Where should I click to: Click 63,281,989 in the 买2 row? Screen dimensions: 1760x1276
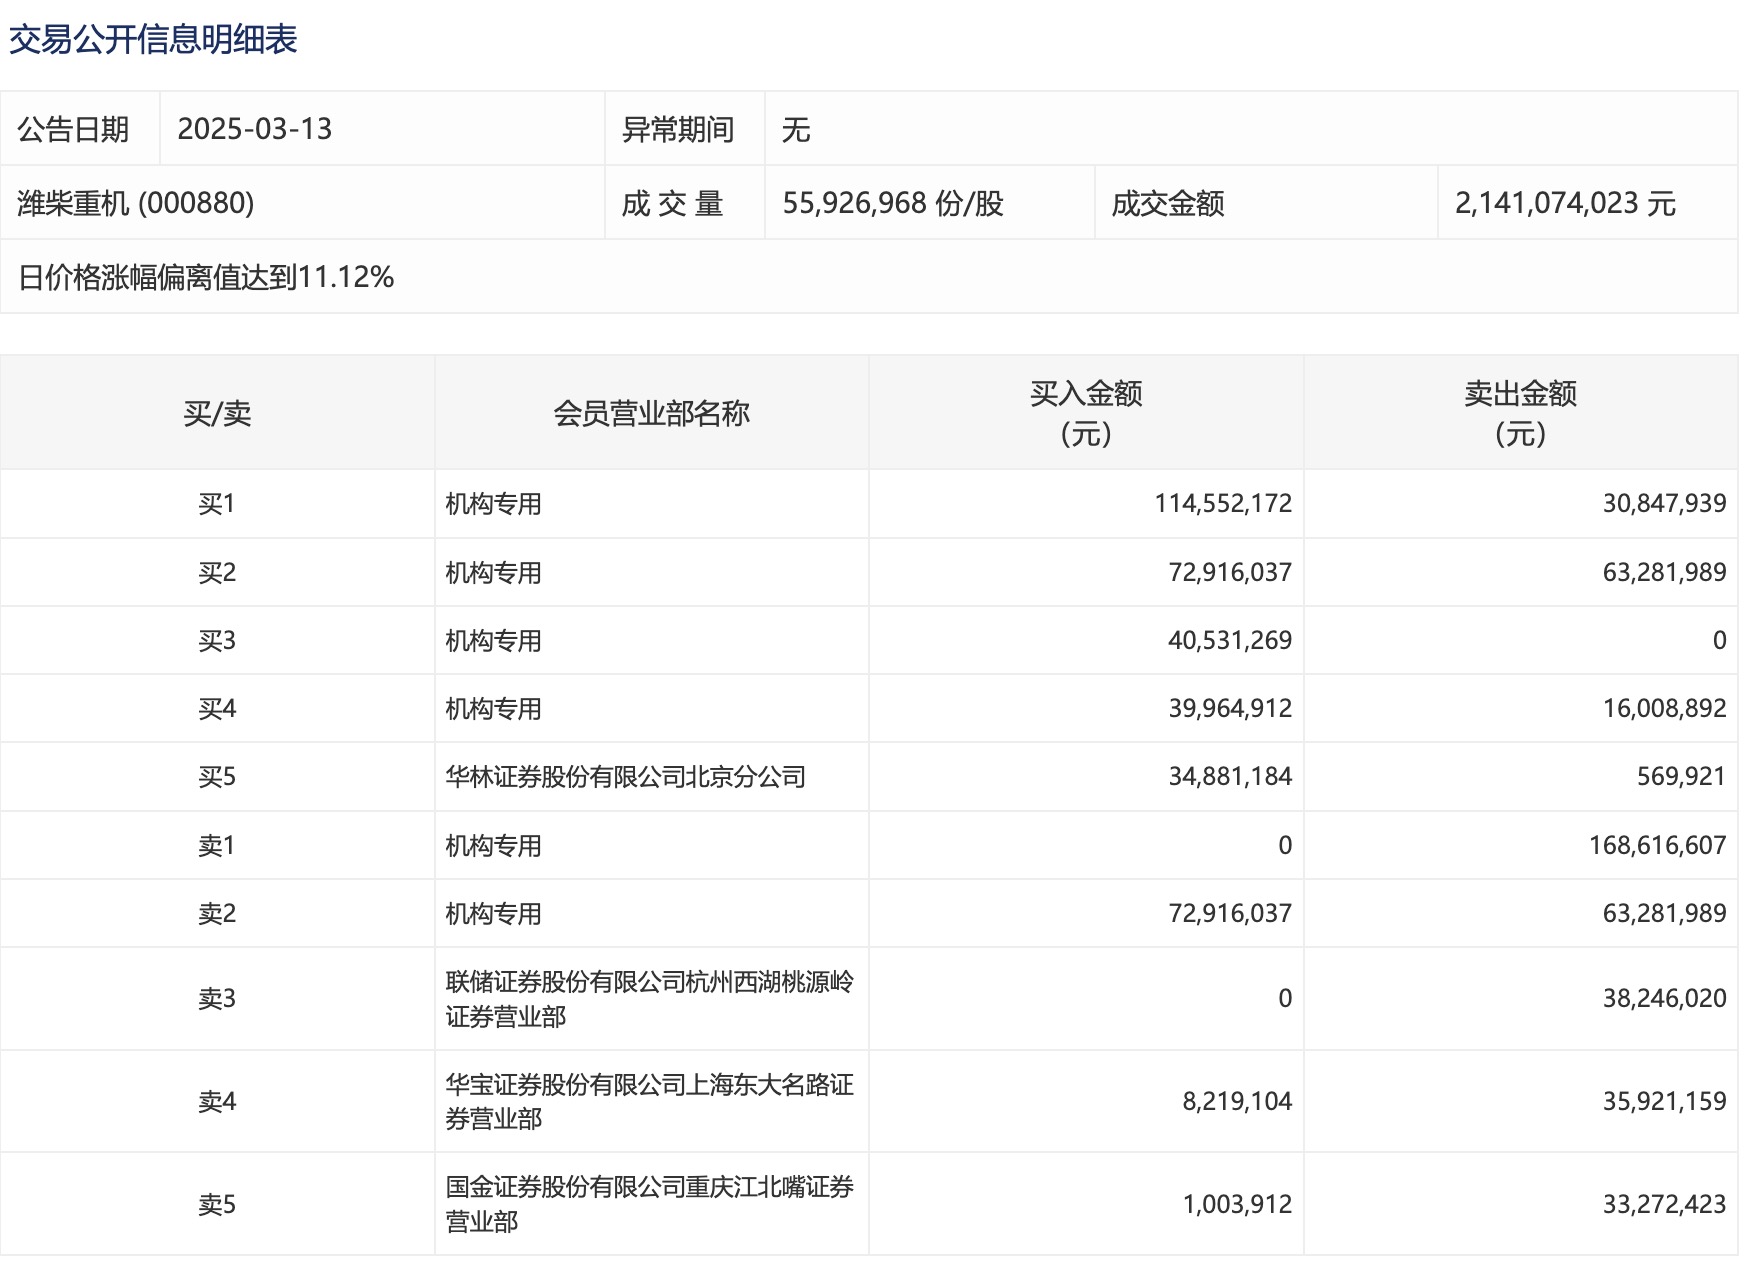1664,572
